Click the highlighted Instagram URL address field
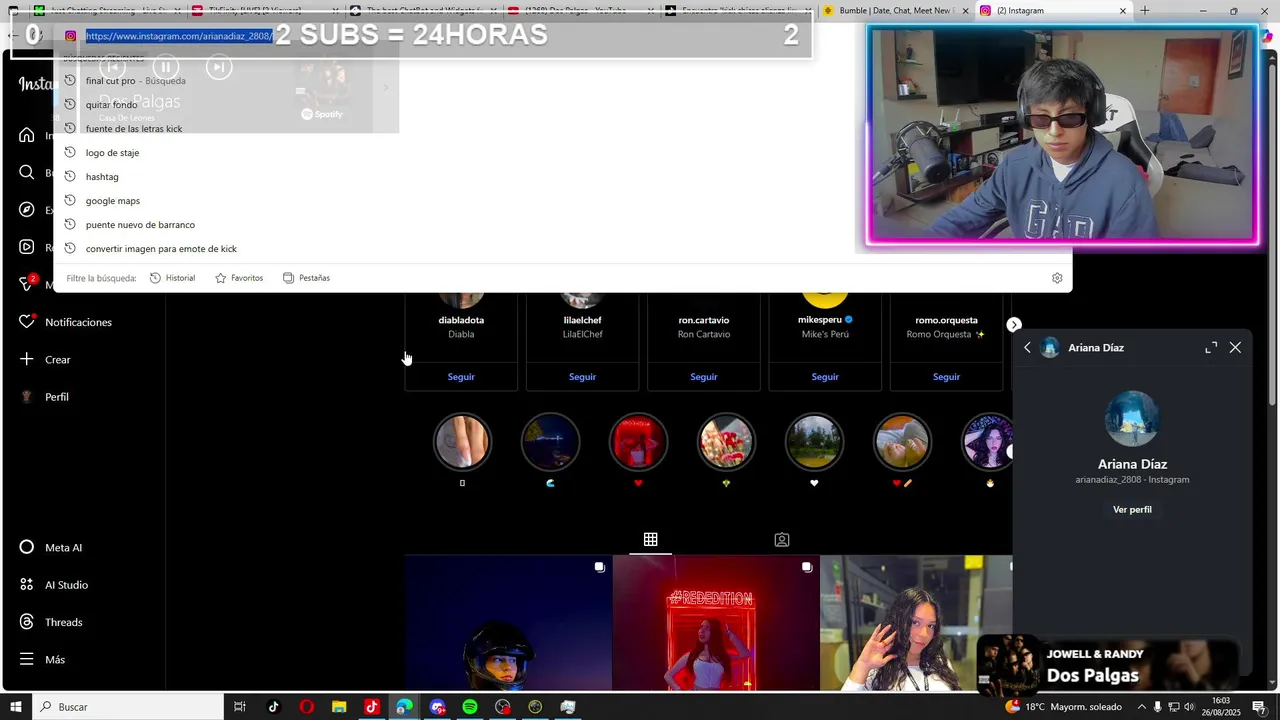The width and height of the screenshot is (1280, 720). pos(178,36)
